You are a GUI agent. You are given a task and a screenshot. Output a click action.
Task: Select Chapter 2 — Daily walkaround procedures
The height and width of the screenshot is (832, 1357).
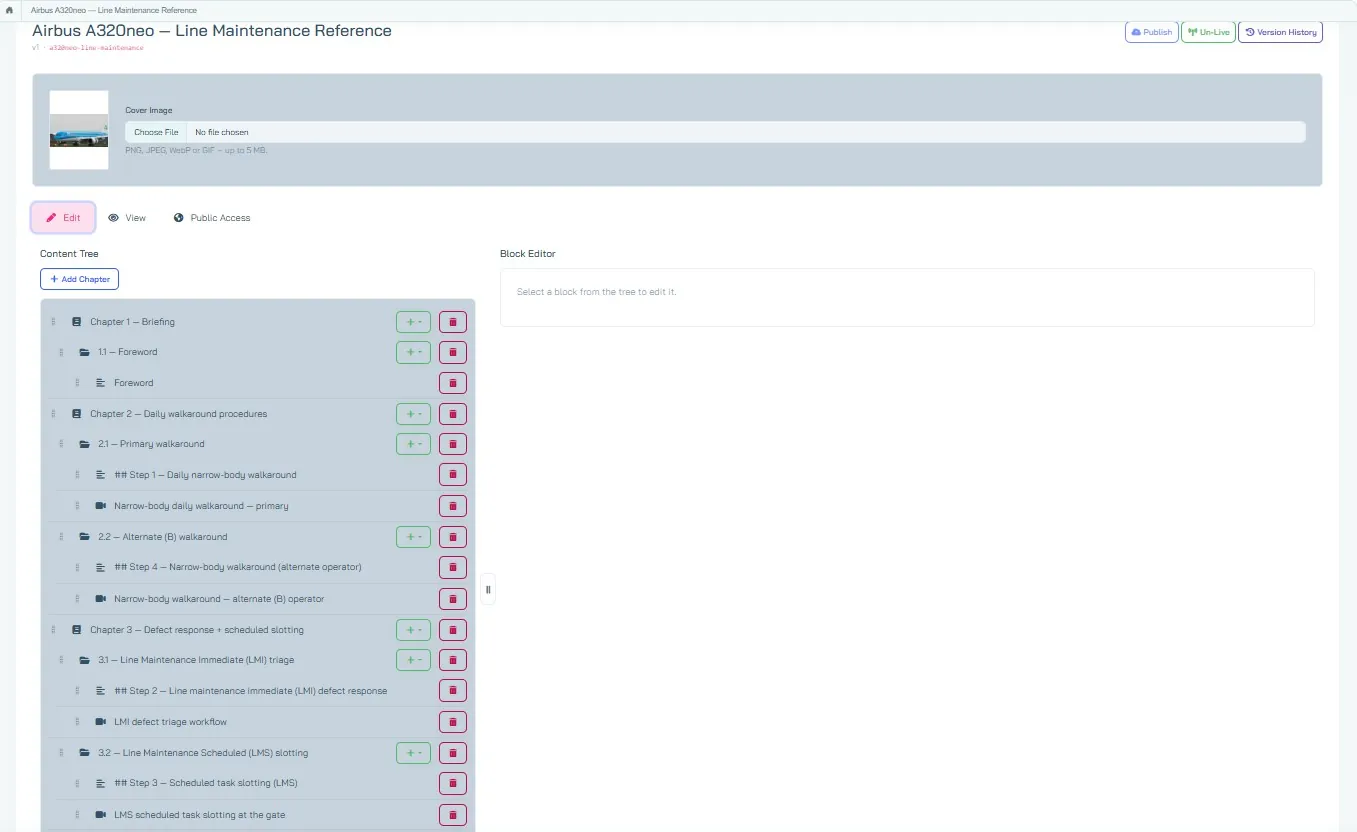(x=178, y=414)
